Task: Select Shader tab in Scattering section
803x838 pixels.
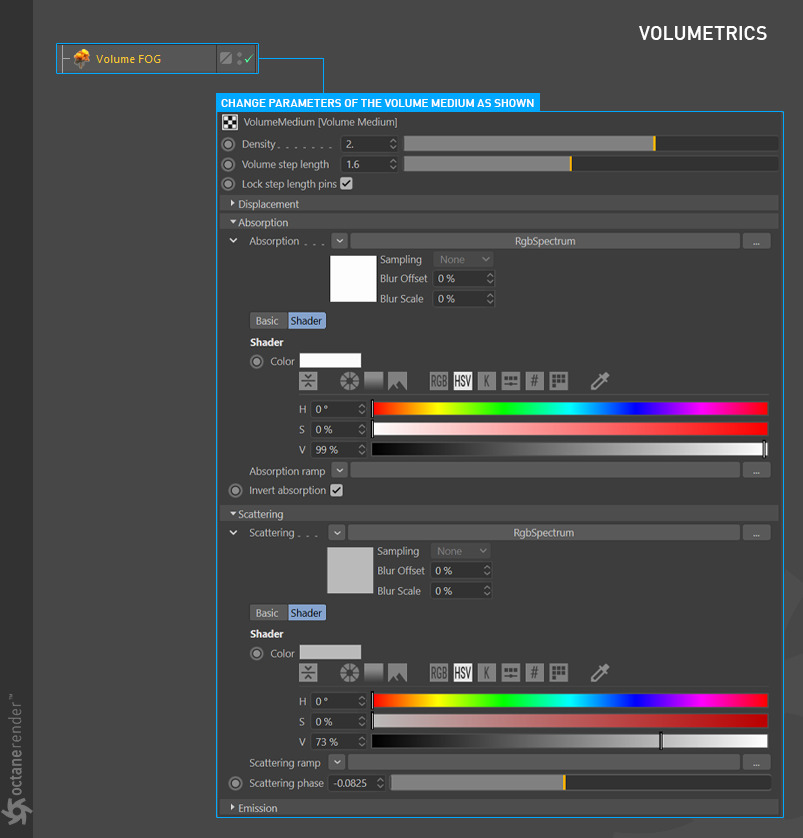Action: click(x=306, y=613)
